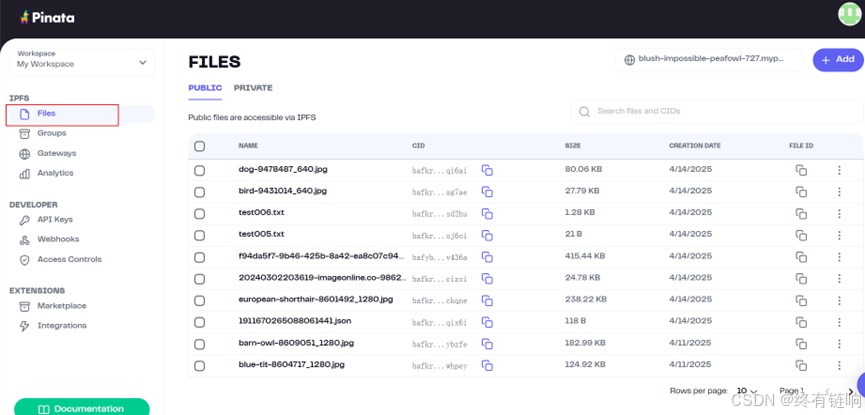Image resolution: width=865 pixels, height=415 pixels.
Task: Copy CID of dog-9478487_640.jpg
Action: point(487,170)
